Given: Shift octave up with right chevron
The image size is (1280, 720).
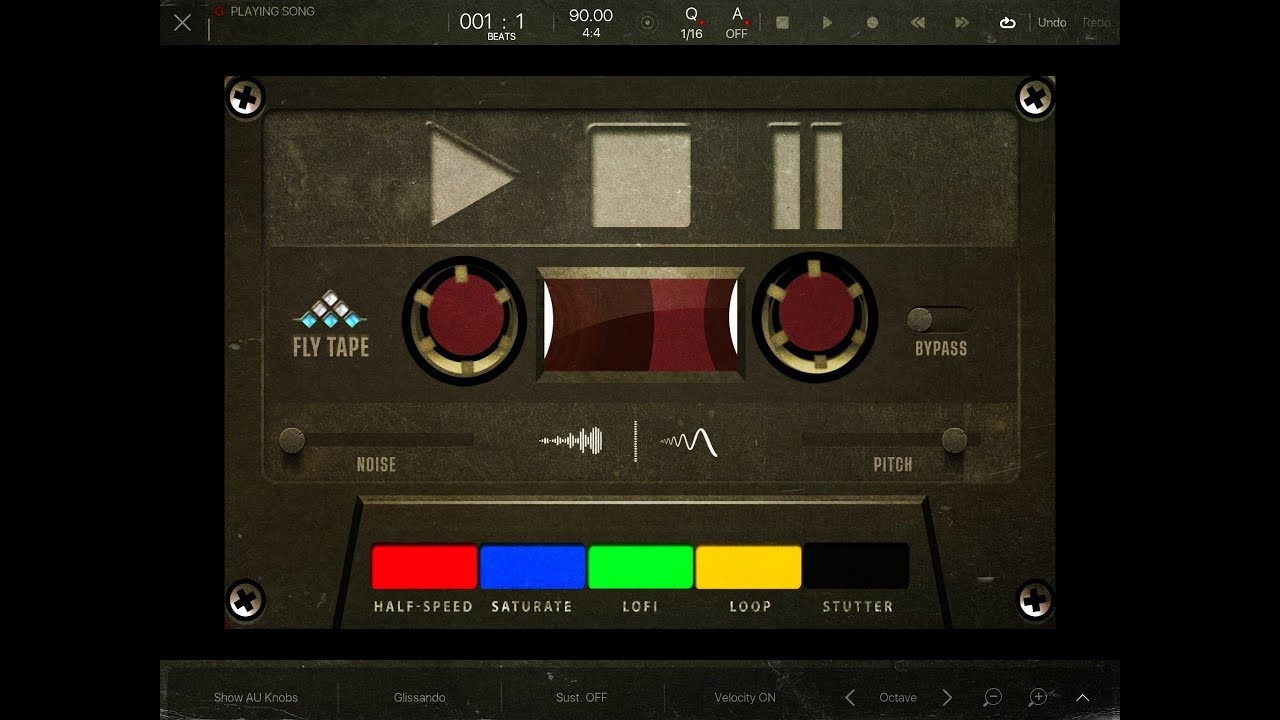Looking at the screenshot, I should click(947, 697).
